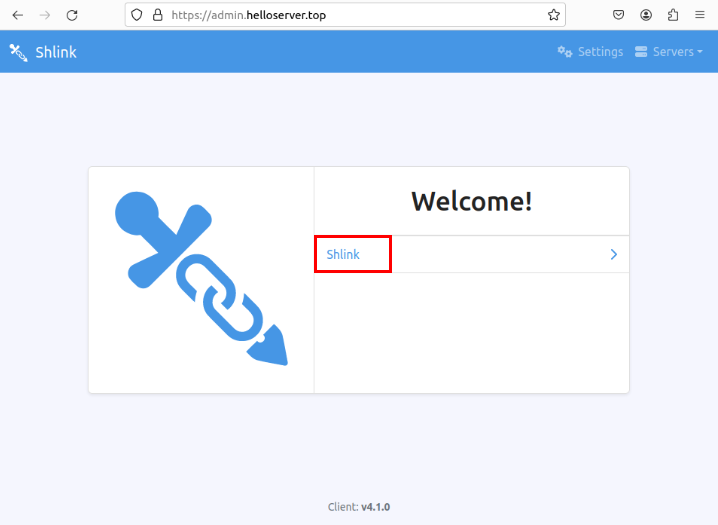
Task: Open the Firefox account icon
Action: coord(646,15)
